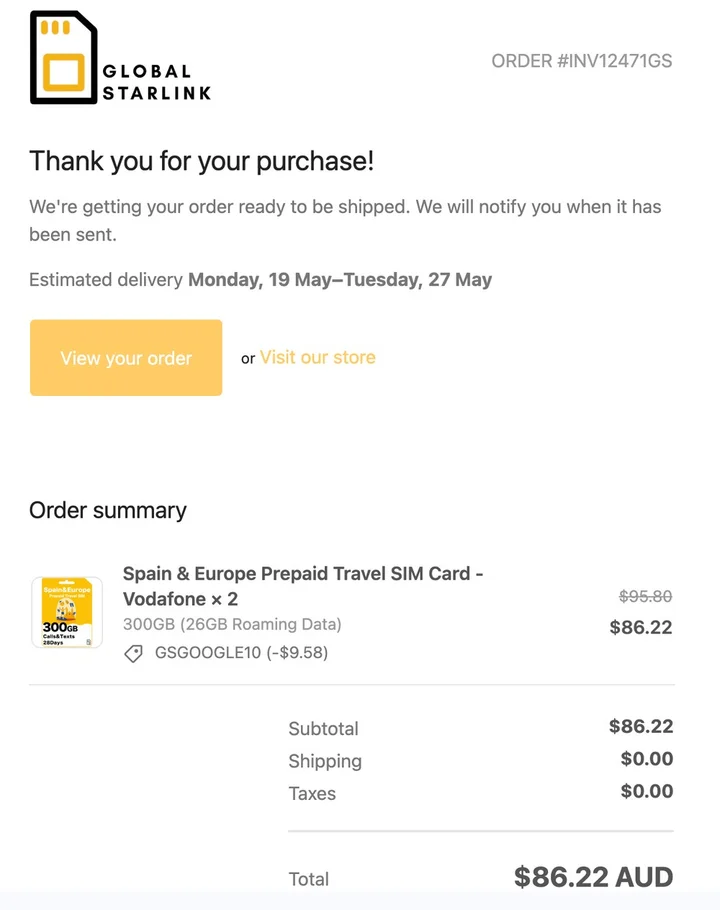720x910 pixels.
Task: Click the Shipping $0.00 amount
Action: tap(646, 759)
